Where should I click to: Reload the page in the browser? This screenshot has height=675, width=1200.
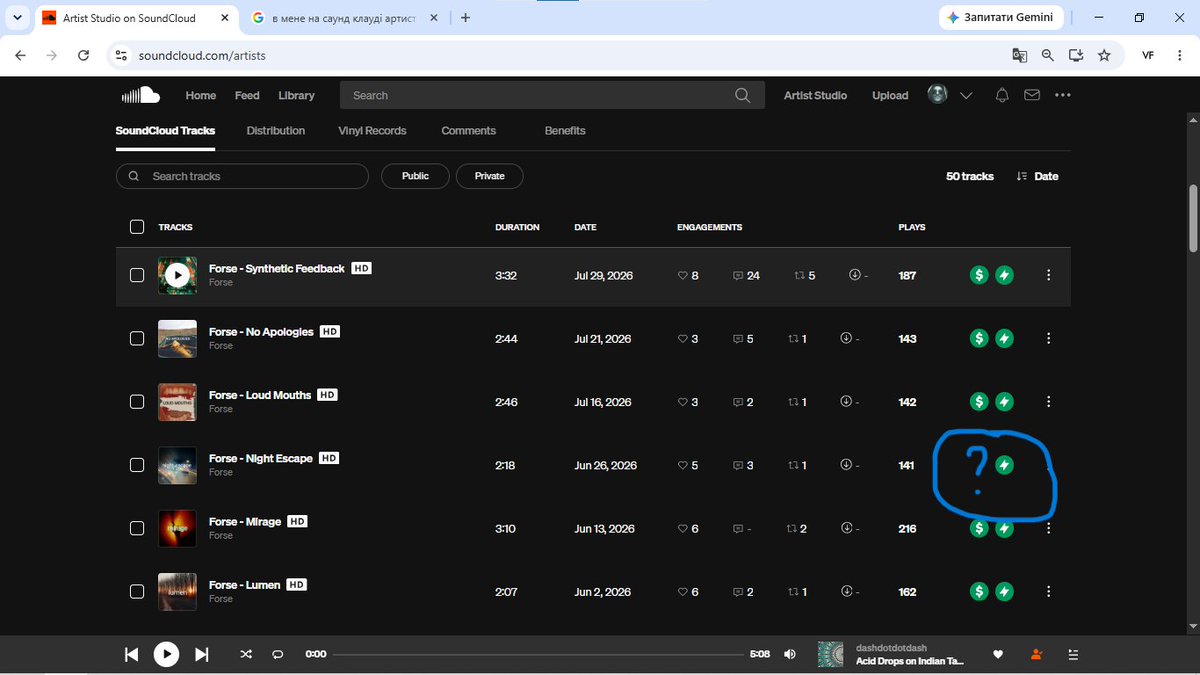[x=84, y=56]
